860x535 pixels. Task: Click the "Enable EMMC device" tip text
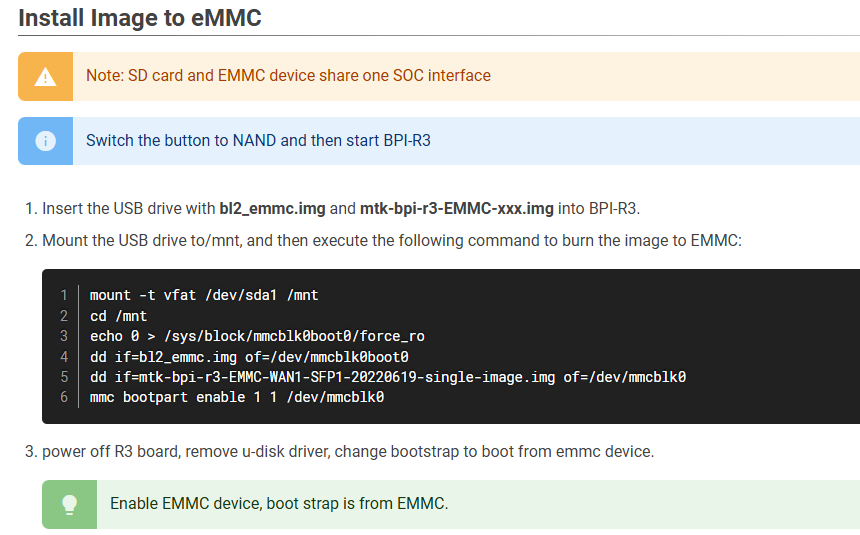279,504
